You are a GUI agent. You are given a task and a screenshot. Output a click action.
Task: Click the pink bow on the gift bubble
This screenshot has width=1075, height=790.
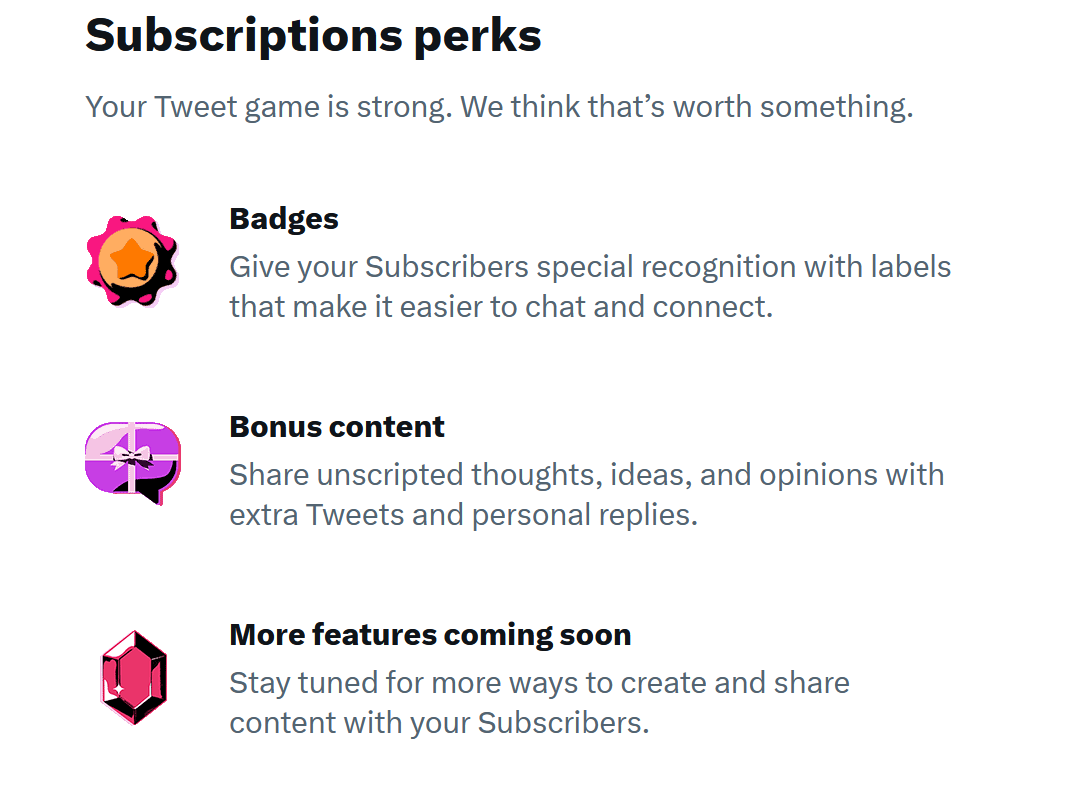(132, 456)
